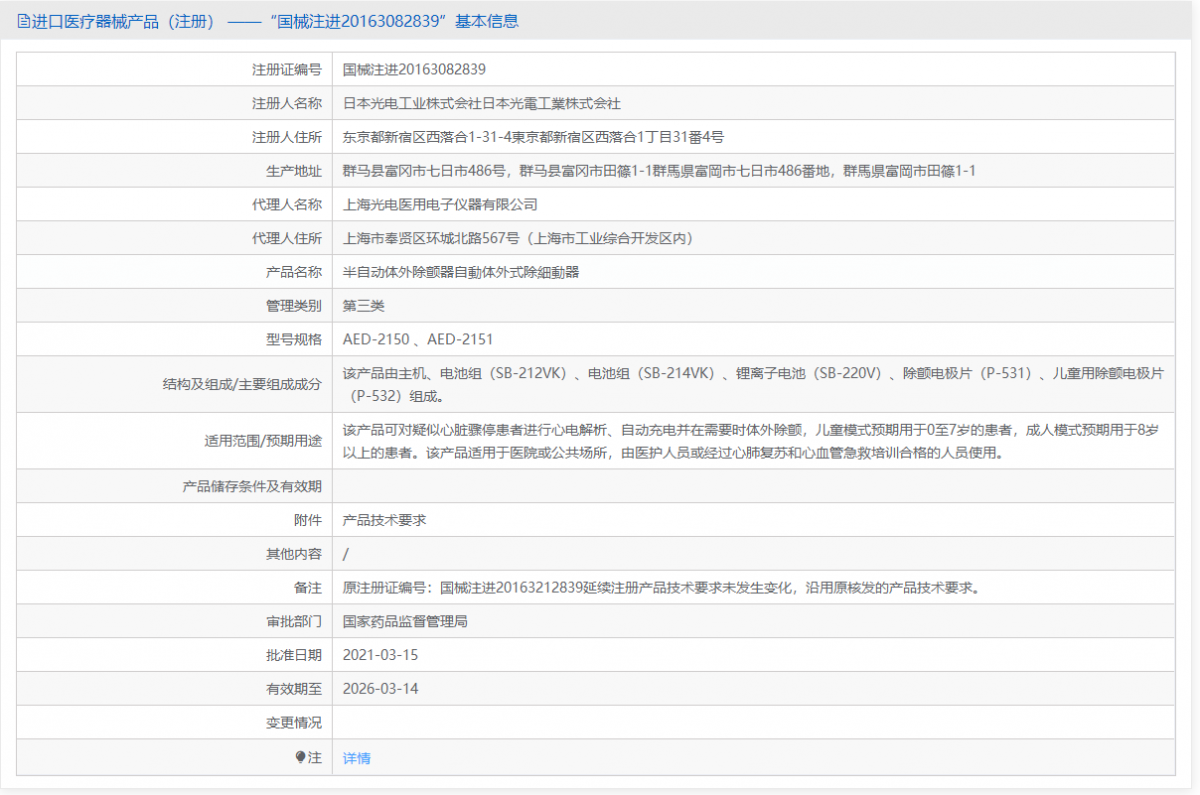Select remark text 原注册证编号：国械注进20163212839
The image size is (1200, 795).
tap(661, 588)
